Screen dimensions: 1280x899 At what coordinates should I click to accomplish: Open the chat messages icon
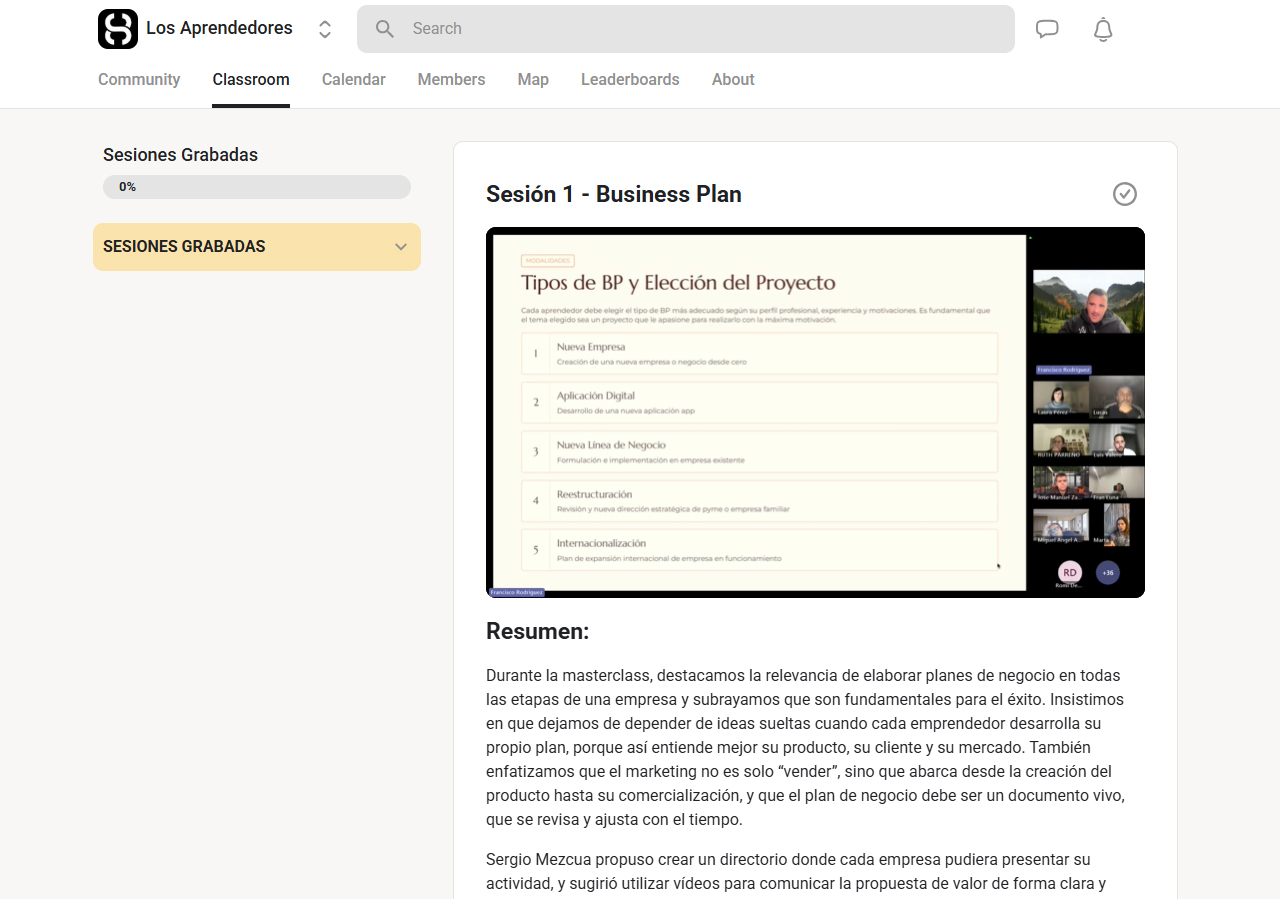[1047, 29]
